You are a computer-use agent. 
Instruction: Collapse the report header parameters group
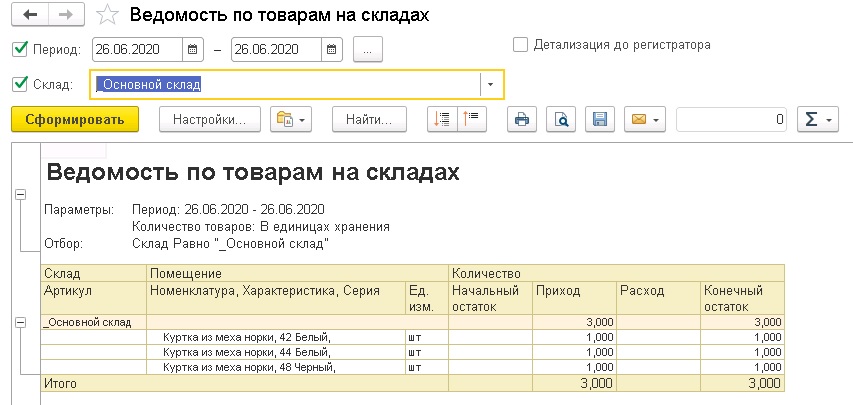point(20,194)
